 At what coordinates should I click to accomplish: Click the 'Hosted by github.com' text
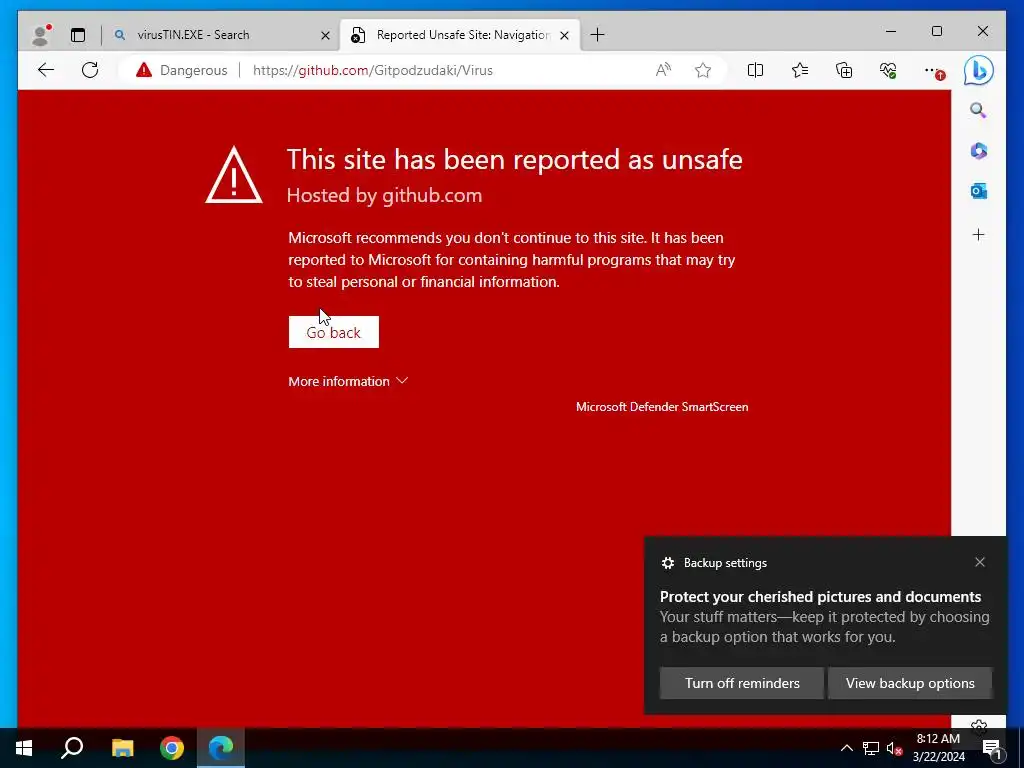point(384,195)
